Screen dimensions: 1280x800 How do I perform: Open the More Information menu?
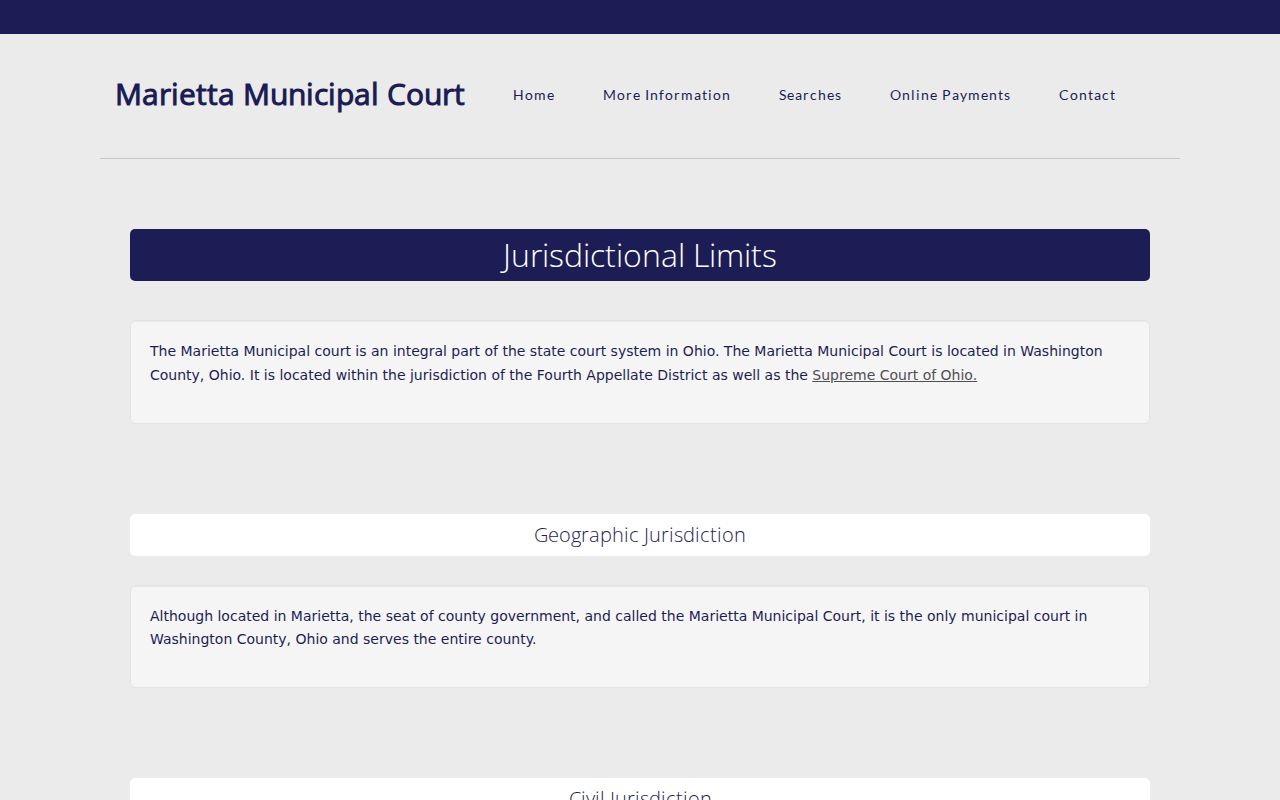pos(667,95)
